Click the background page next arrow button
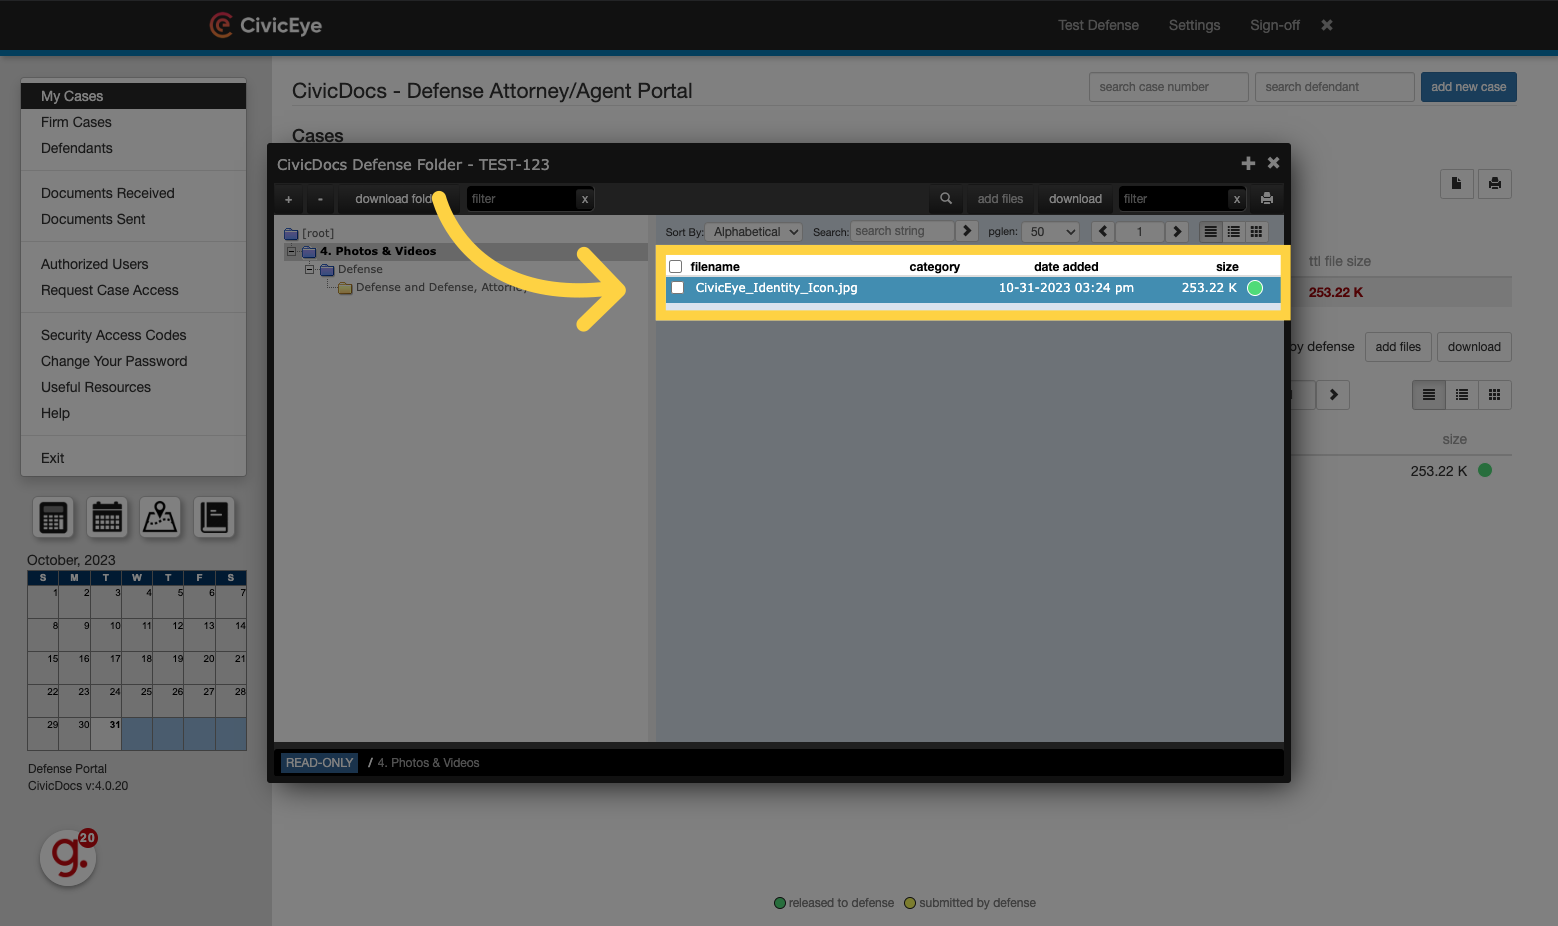The height and width of the screenshot is (926, 1558). [1333, 395]
